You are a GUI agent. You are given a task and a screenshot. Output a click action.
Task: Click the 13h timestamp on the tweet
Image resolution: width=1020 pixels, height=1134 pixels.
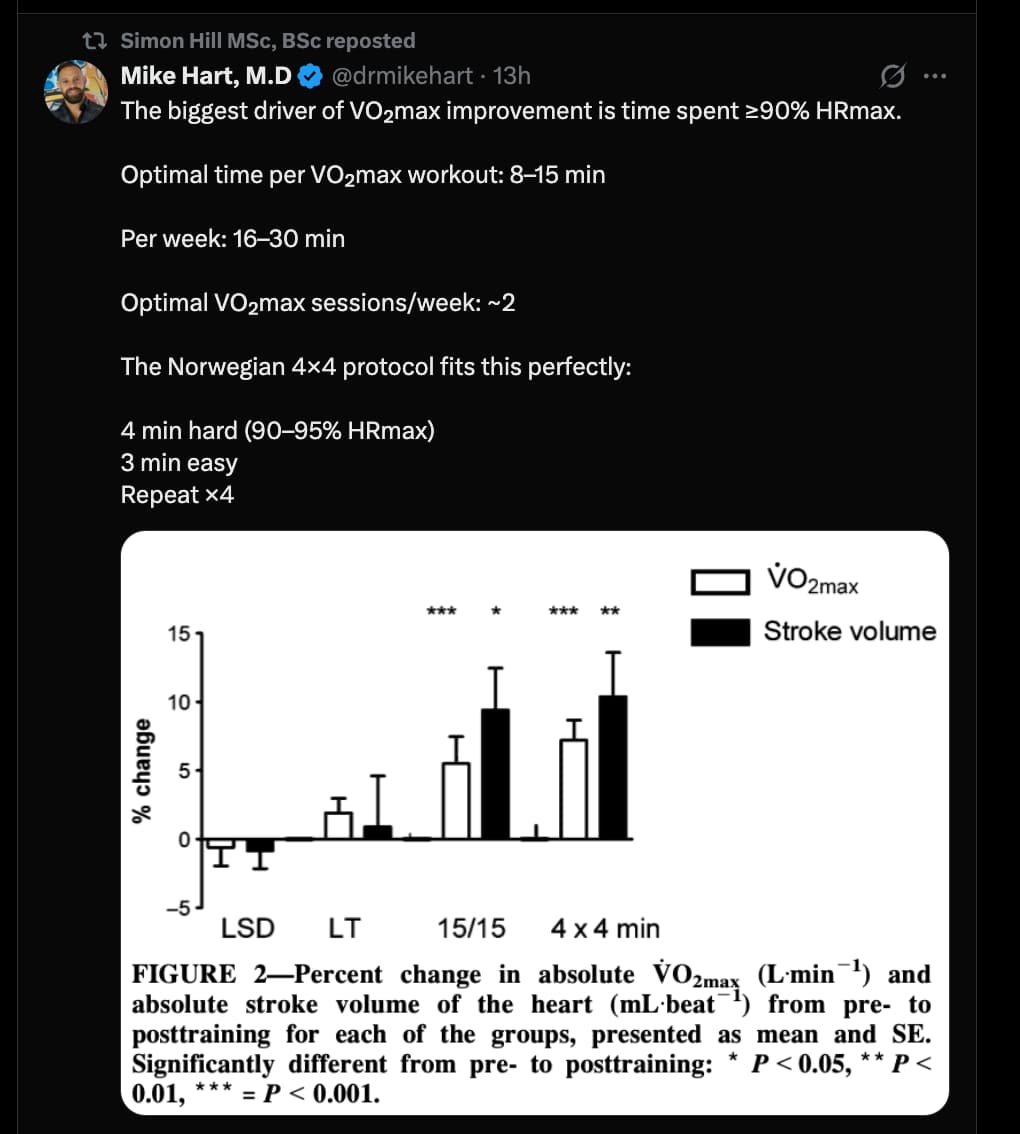pos(513,76)
